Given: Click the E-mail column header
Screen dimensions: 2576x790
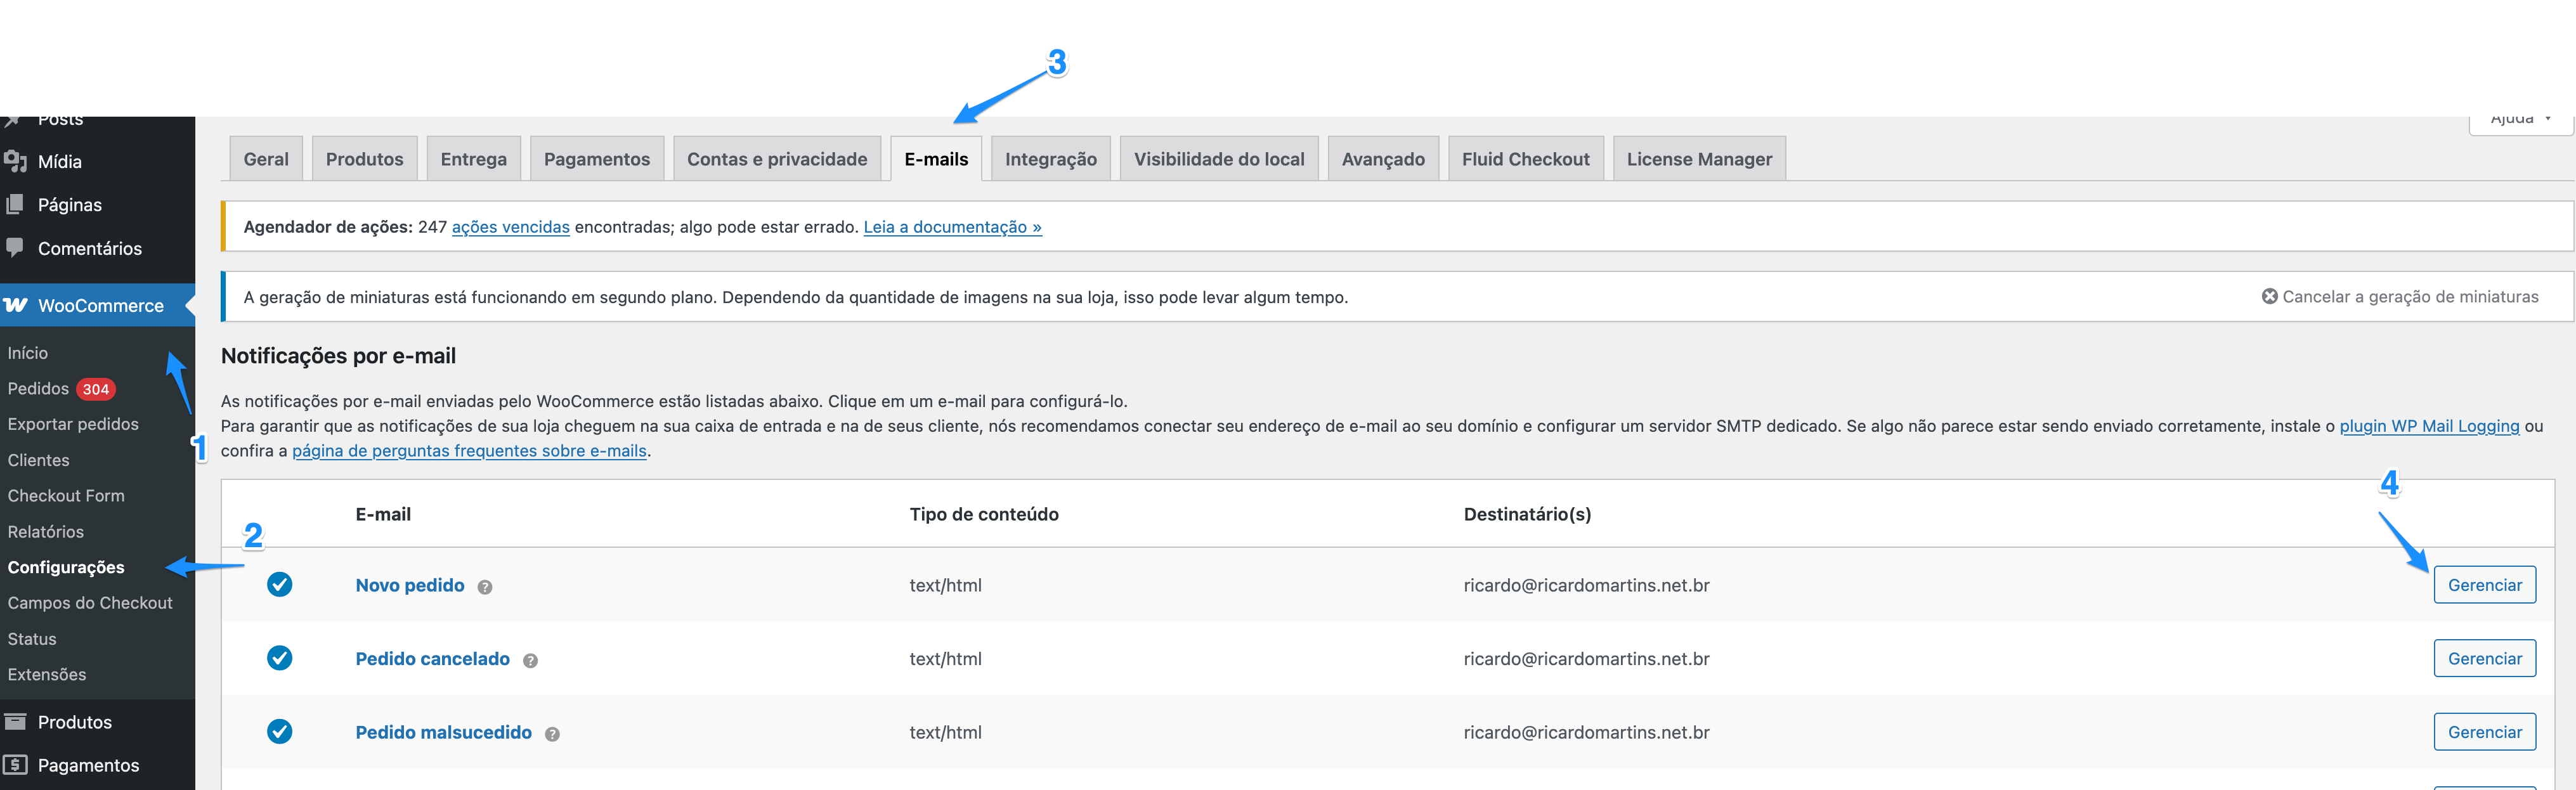Looking at the screenshot, I should click(383, 514).
